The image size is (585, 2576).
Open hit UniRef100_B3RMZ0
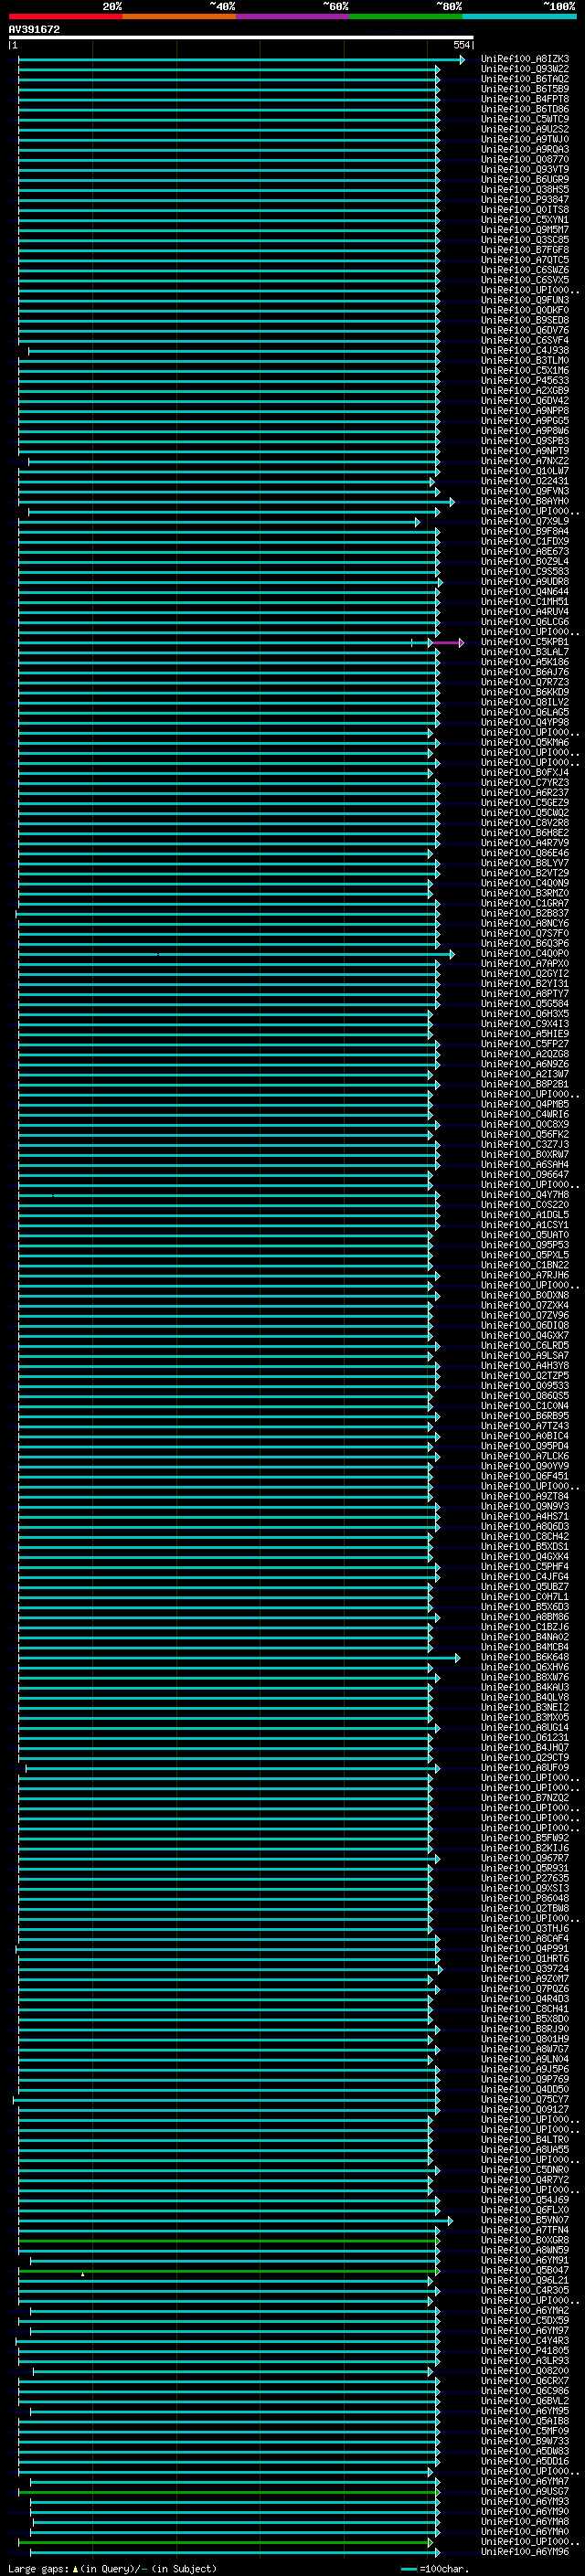[x=525, y=893]
